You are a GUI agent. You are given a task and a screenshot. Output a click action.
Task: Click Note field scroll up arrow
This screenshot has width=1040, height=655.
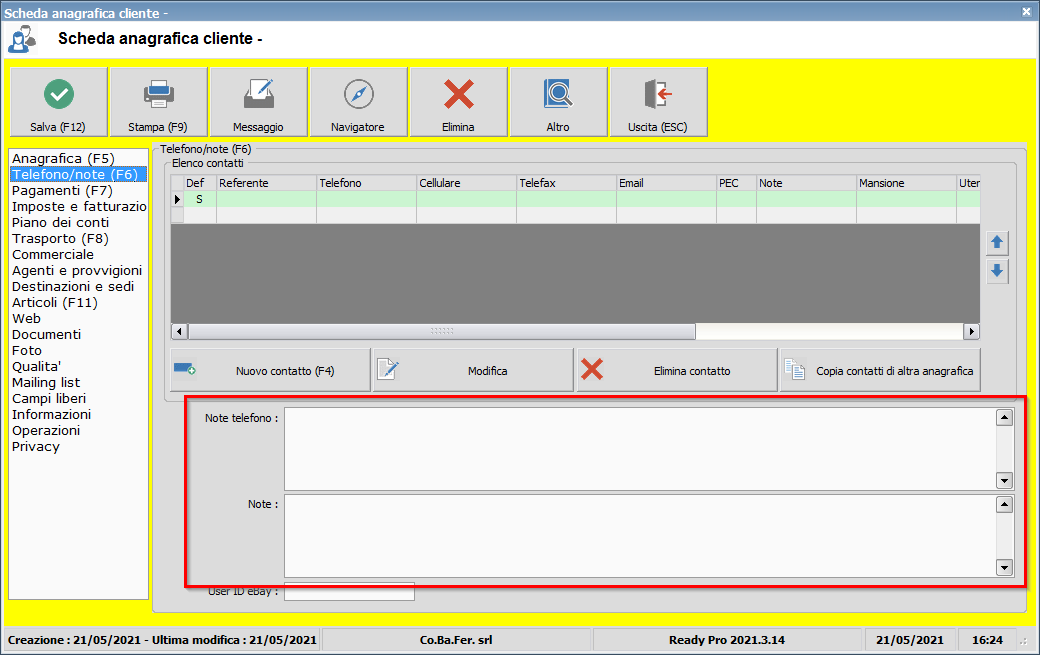[x=1004, y=505]
